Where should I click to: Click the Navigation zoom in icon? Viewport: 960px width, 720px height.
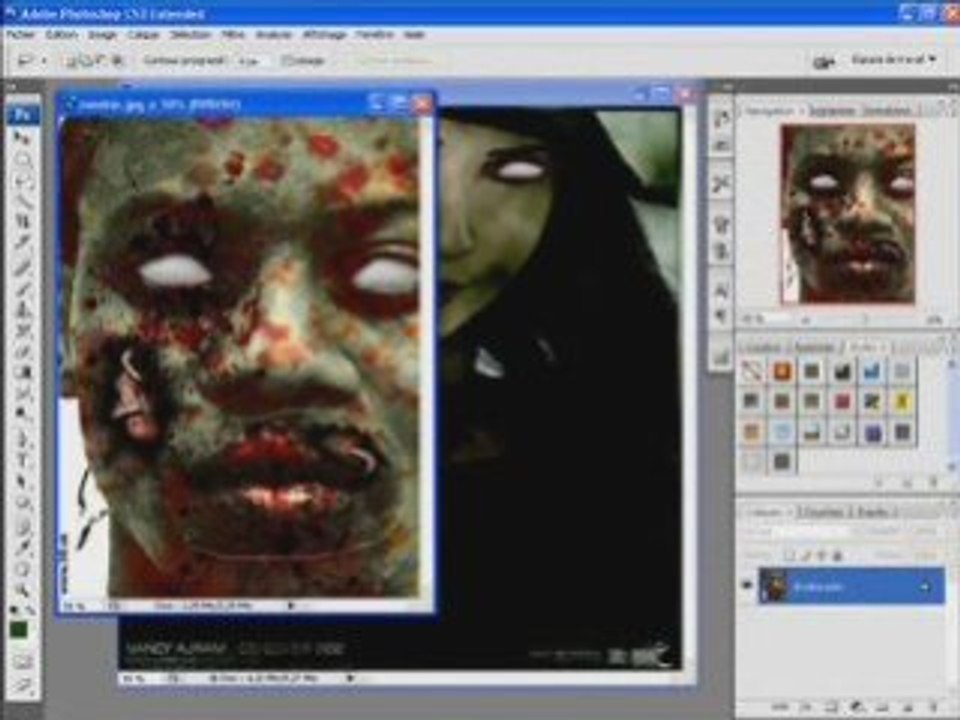point(934,320)
